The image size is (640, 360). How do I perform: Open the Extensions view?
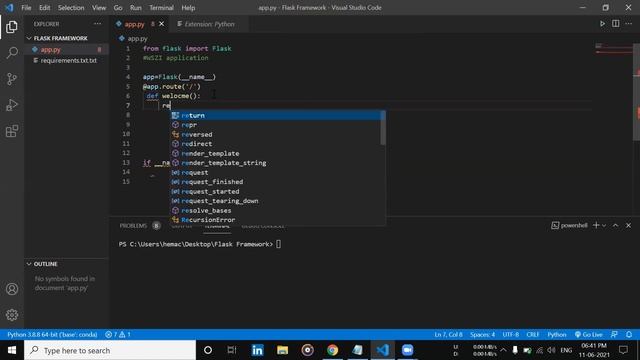(x=12, y=131)
